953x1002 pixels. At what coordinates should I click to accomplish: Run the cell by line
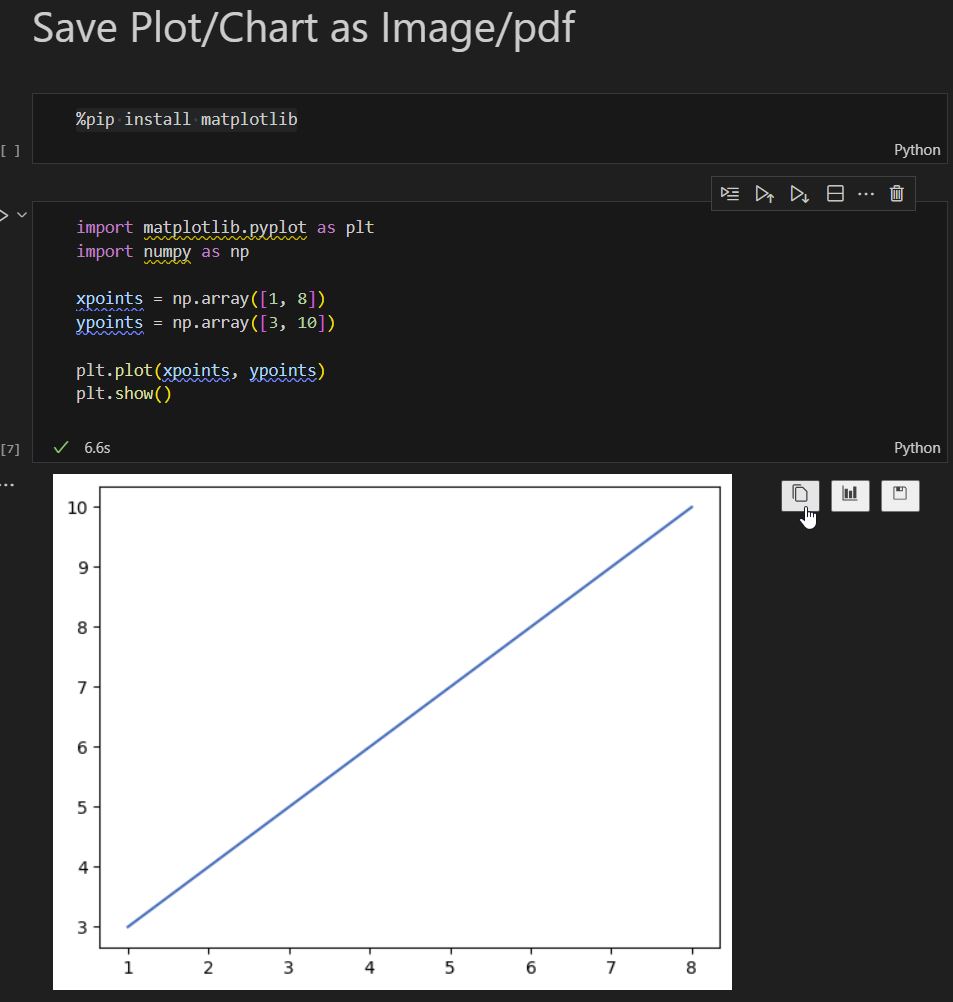click(729, 193)
